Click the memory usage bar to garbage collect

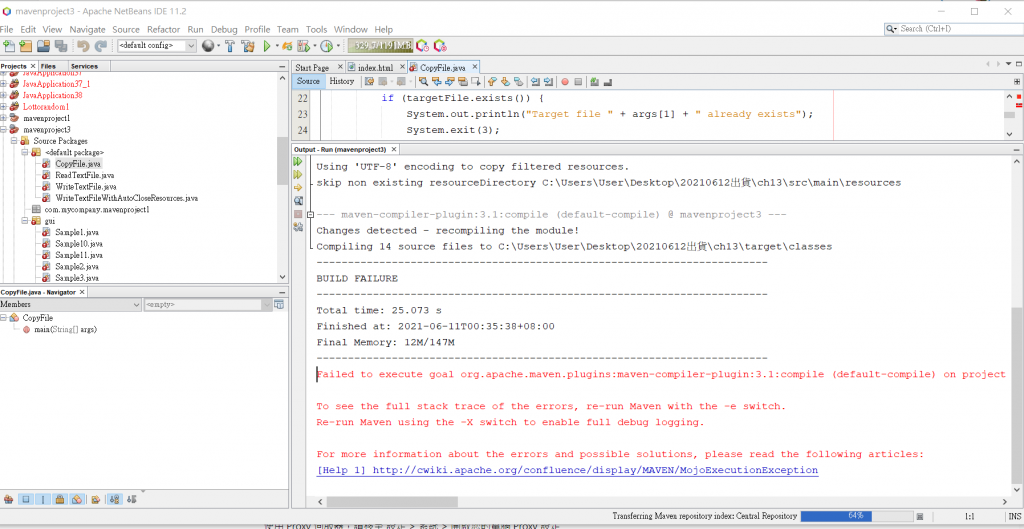[380, 45]
